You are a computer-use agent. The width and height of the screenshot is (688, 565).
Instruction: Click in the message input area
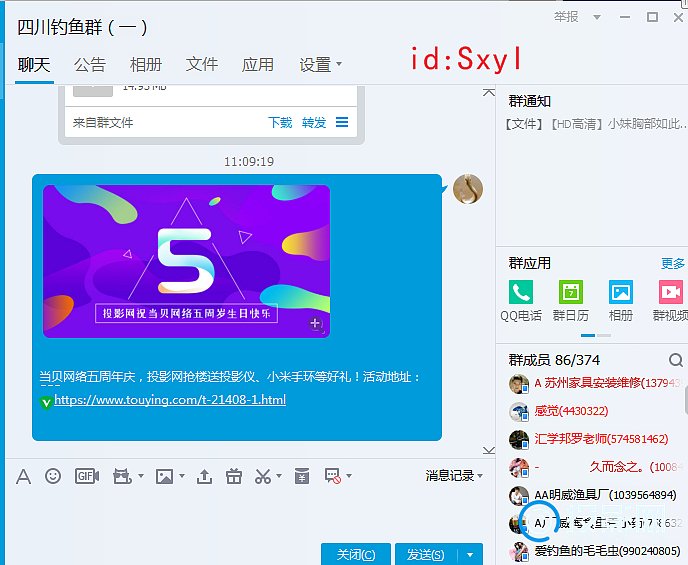[x=250, y=513]
